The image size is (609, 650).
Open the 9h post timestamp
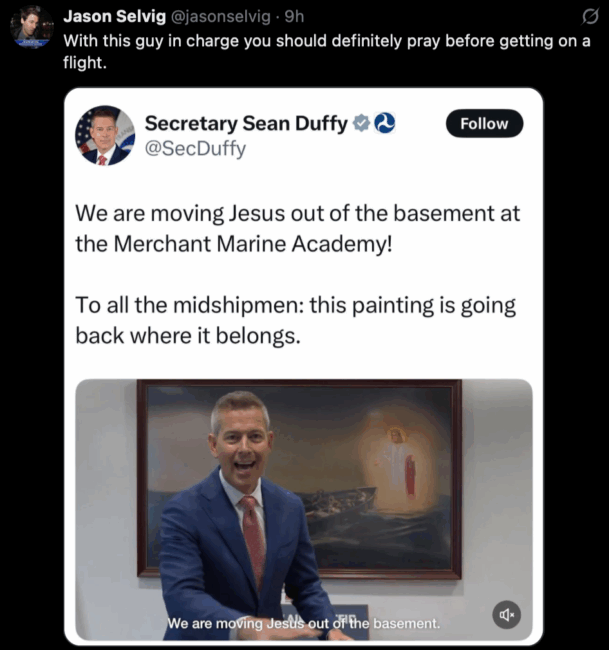(294, 17)
